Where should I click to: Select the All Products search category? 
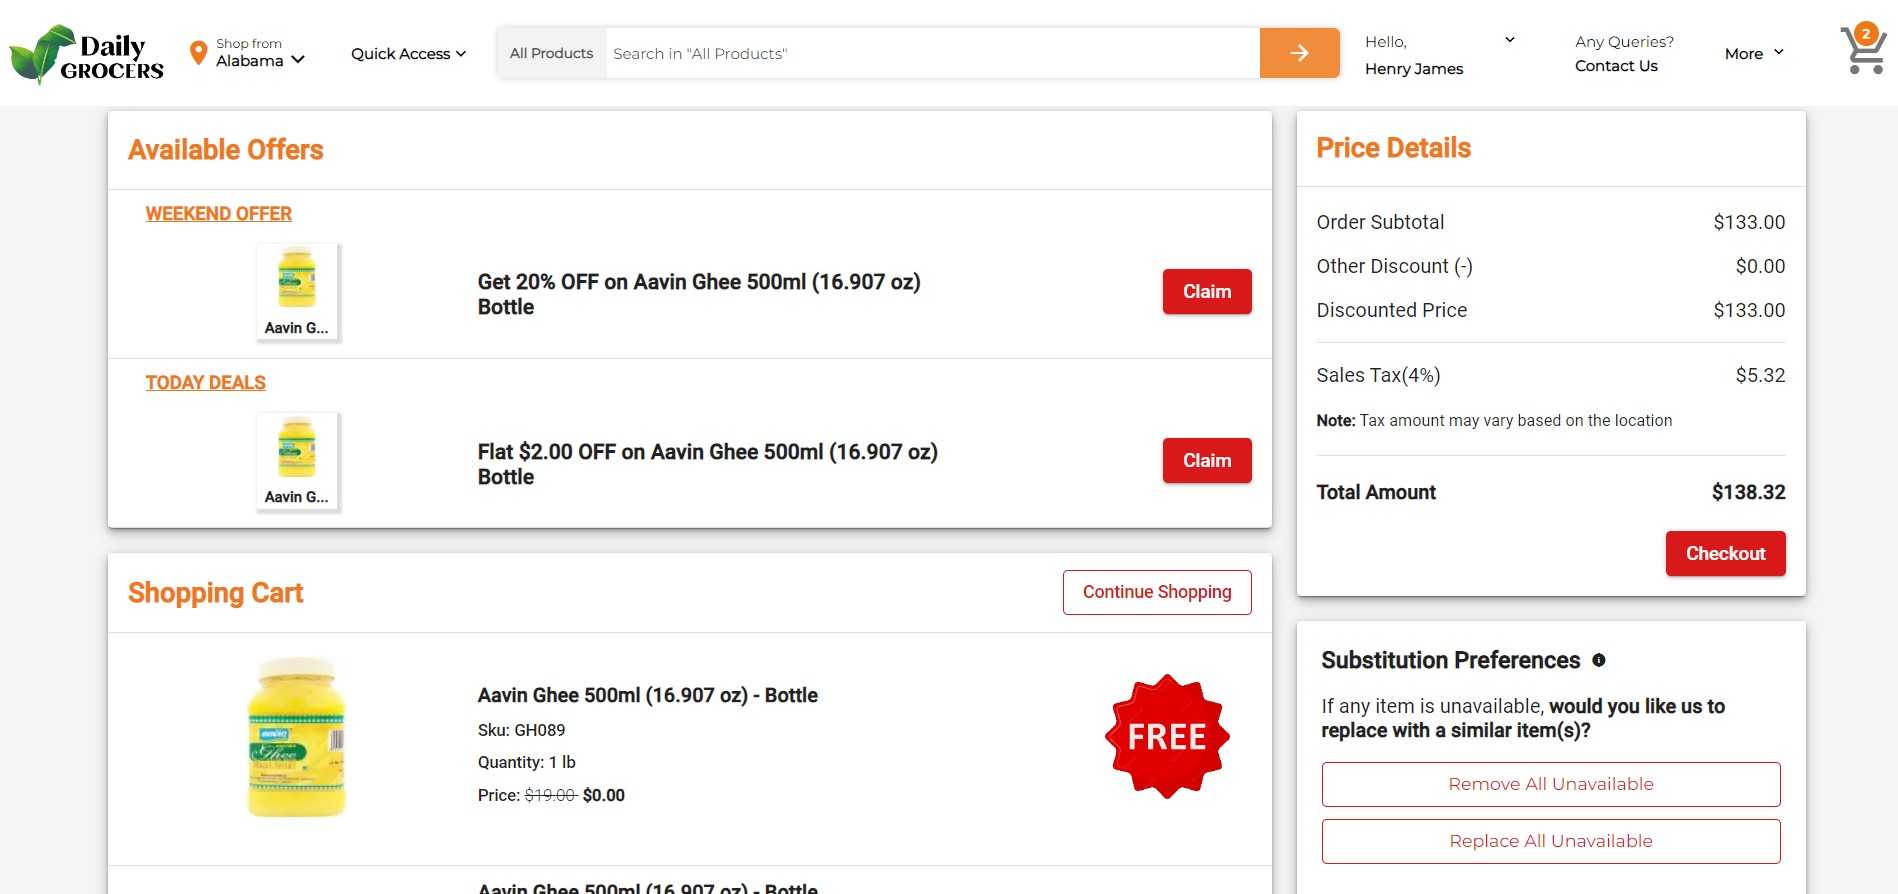[x=551, y=54]
